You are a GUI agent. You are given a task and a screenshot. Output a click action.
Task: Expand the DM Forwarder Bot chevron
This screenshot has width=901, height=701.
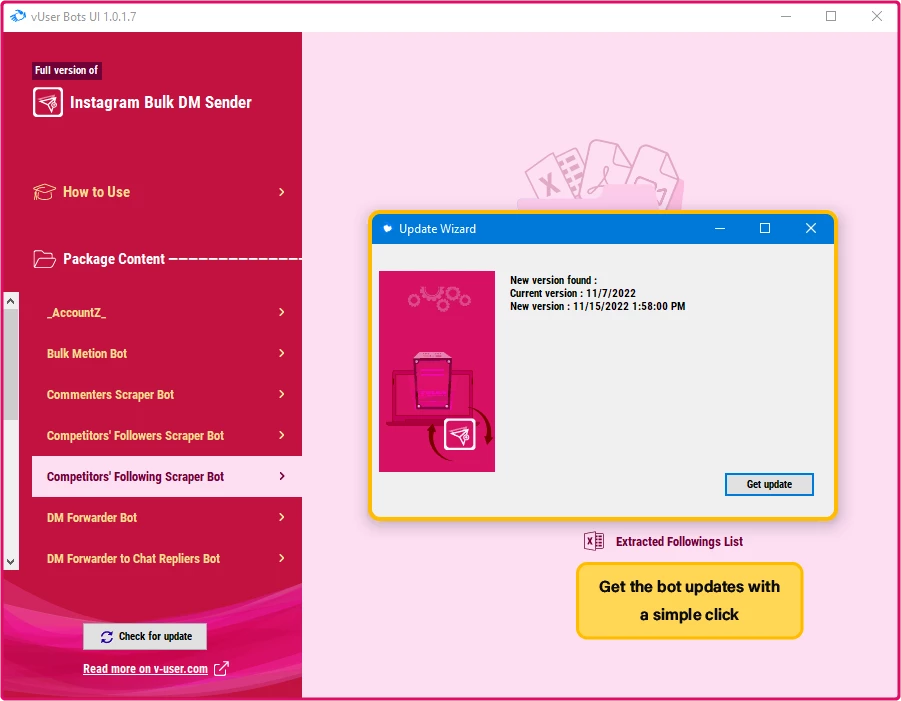point(282,517)
